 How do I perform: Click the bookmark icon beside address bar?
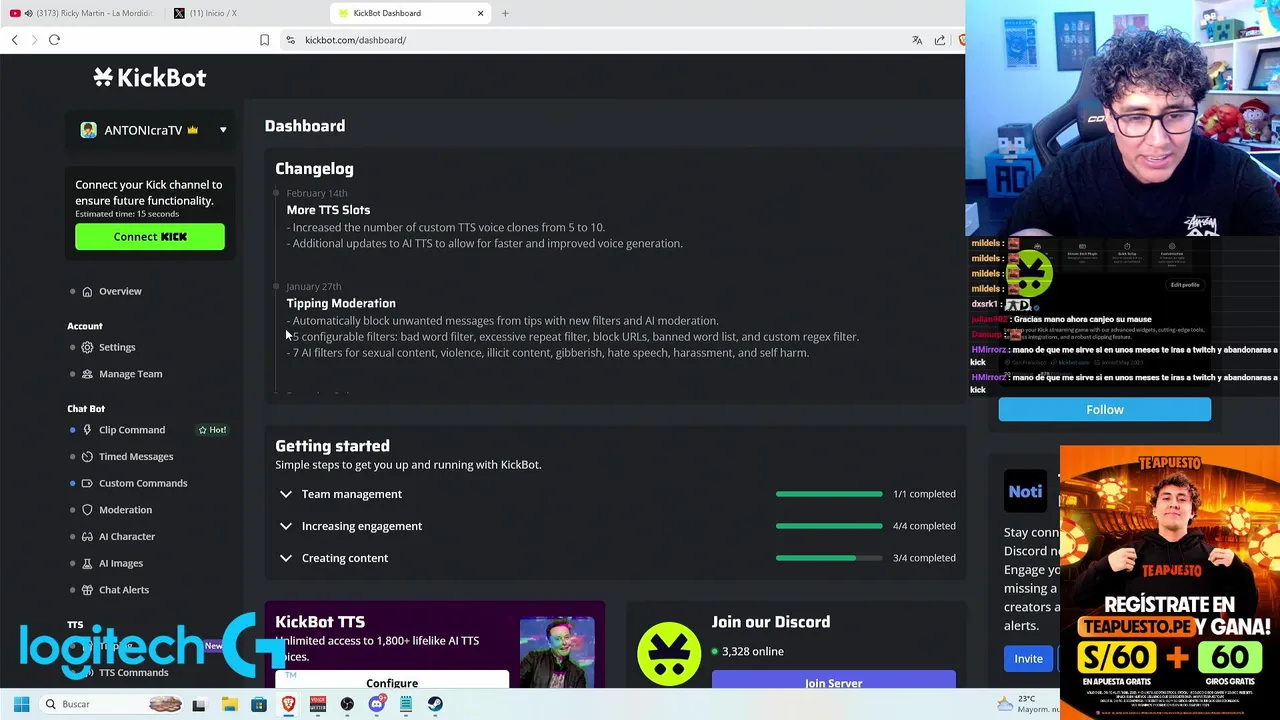[264, 40]
